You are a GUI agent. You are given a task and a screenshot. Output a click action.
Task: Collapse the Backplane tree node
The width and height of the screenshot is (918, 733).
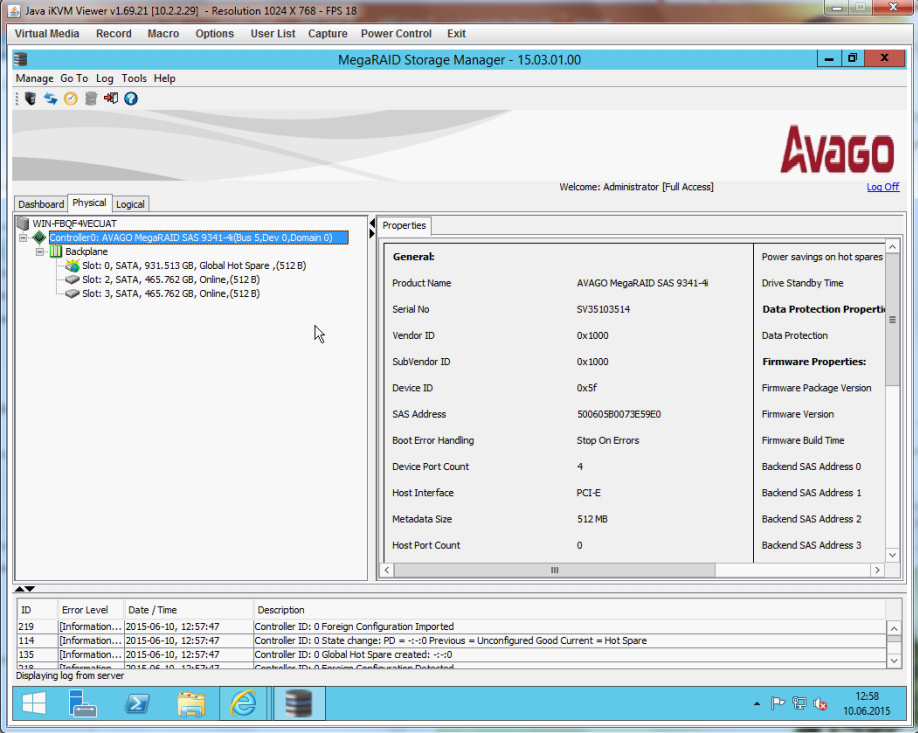40,252
